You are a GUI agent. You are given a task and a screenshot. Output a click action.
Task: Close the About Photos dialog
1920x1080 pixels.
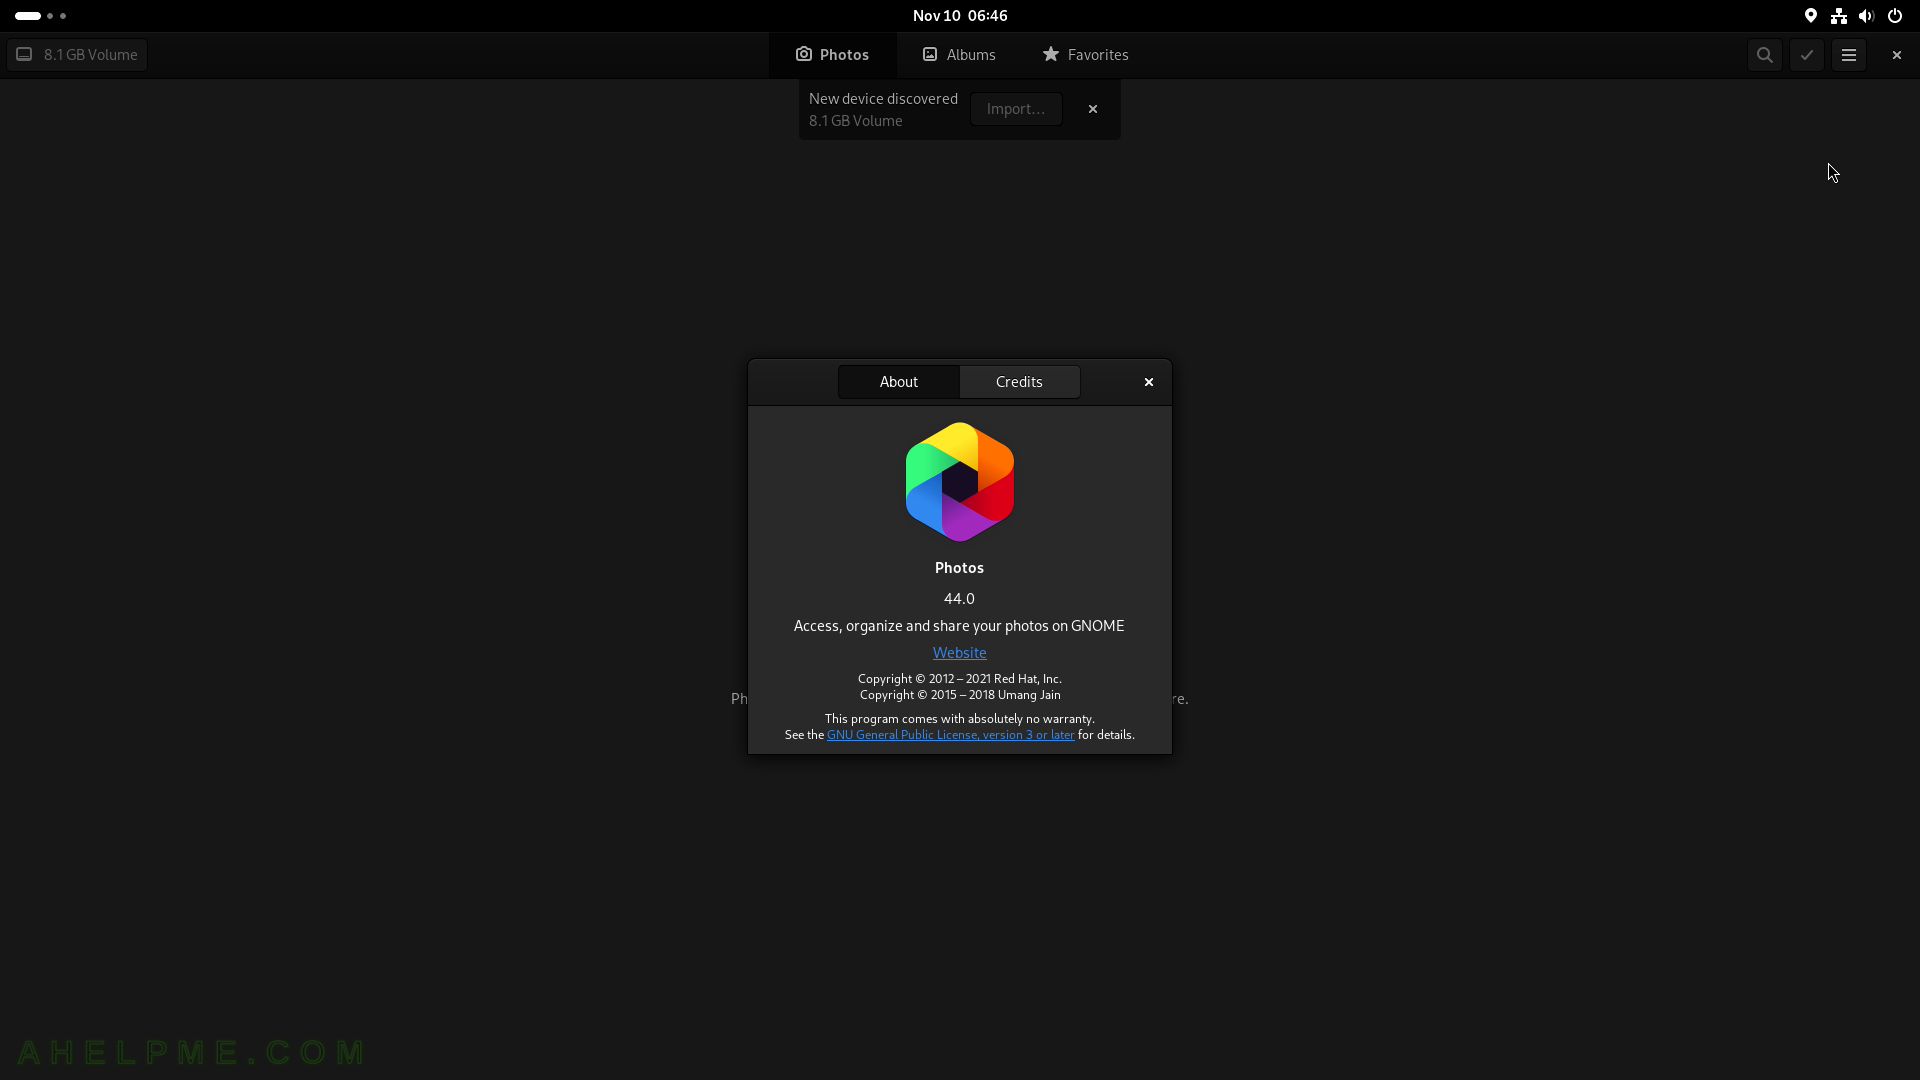[x=1148, y=382]
